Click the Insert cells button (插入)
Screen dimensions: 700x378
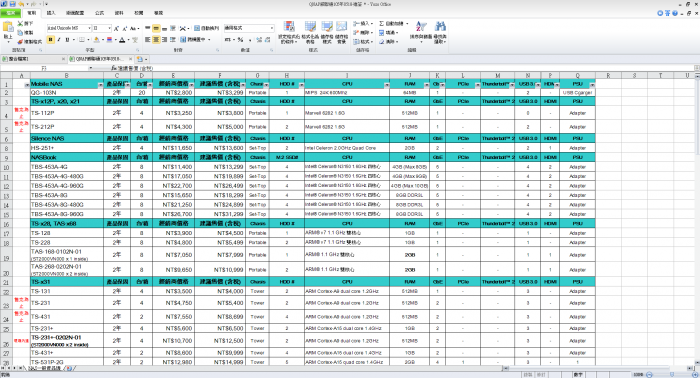(362, 23)
